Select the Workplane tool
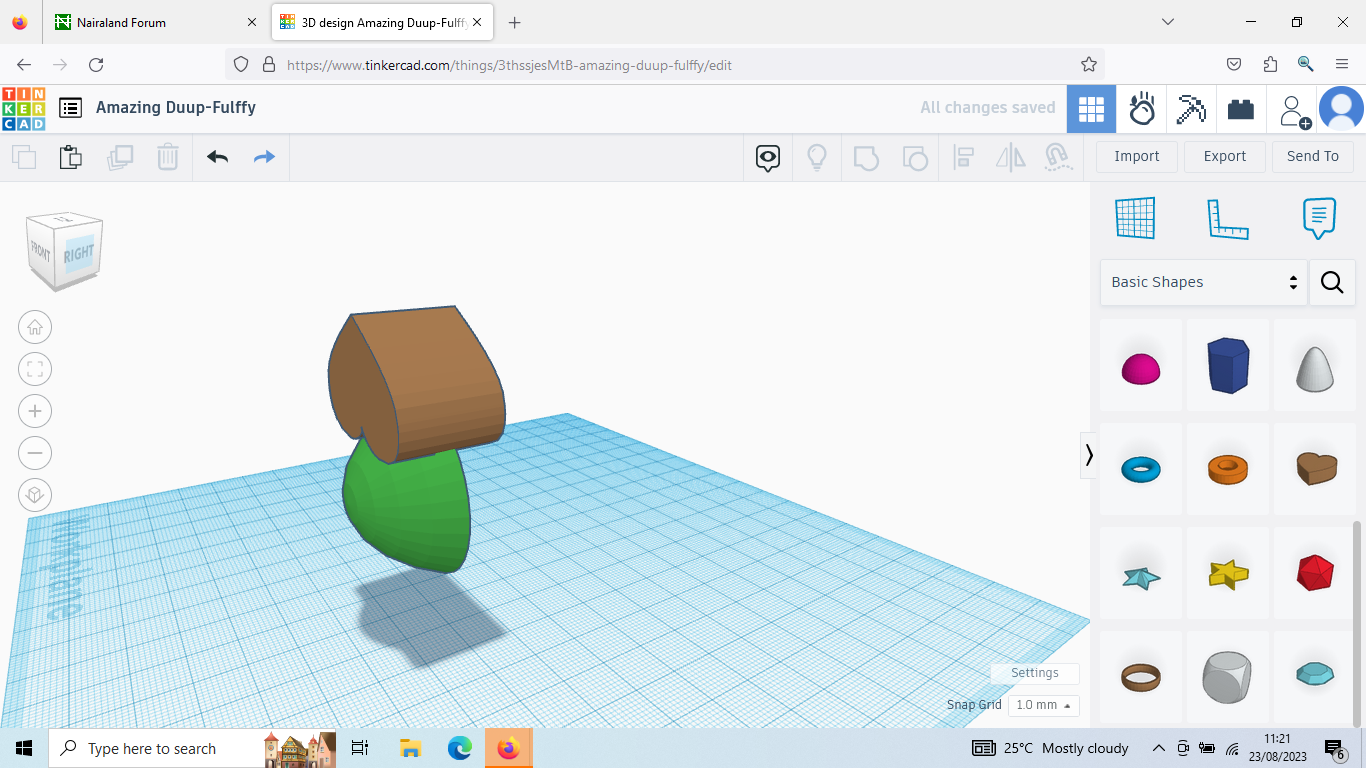Viewport: 1366px width, 768px height. click(1135, 218)
